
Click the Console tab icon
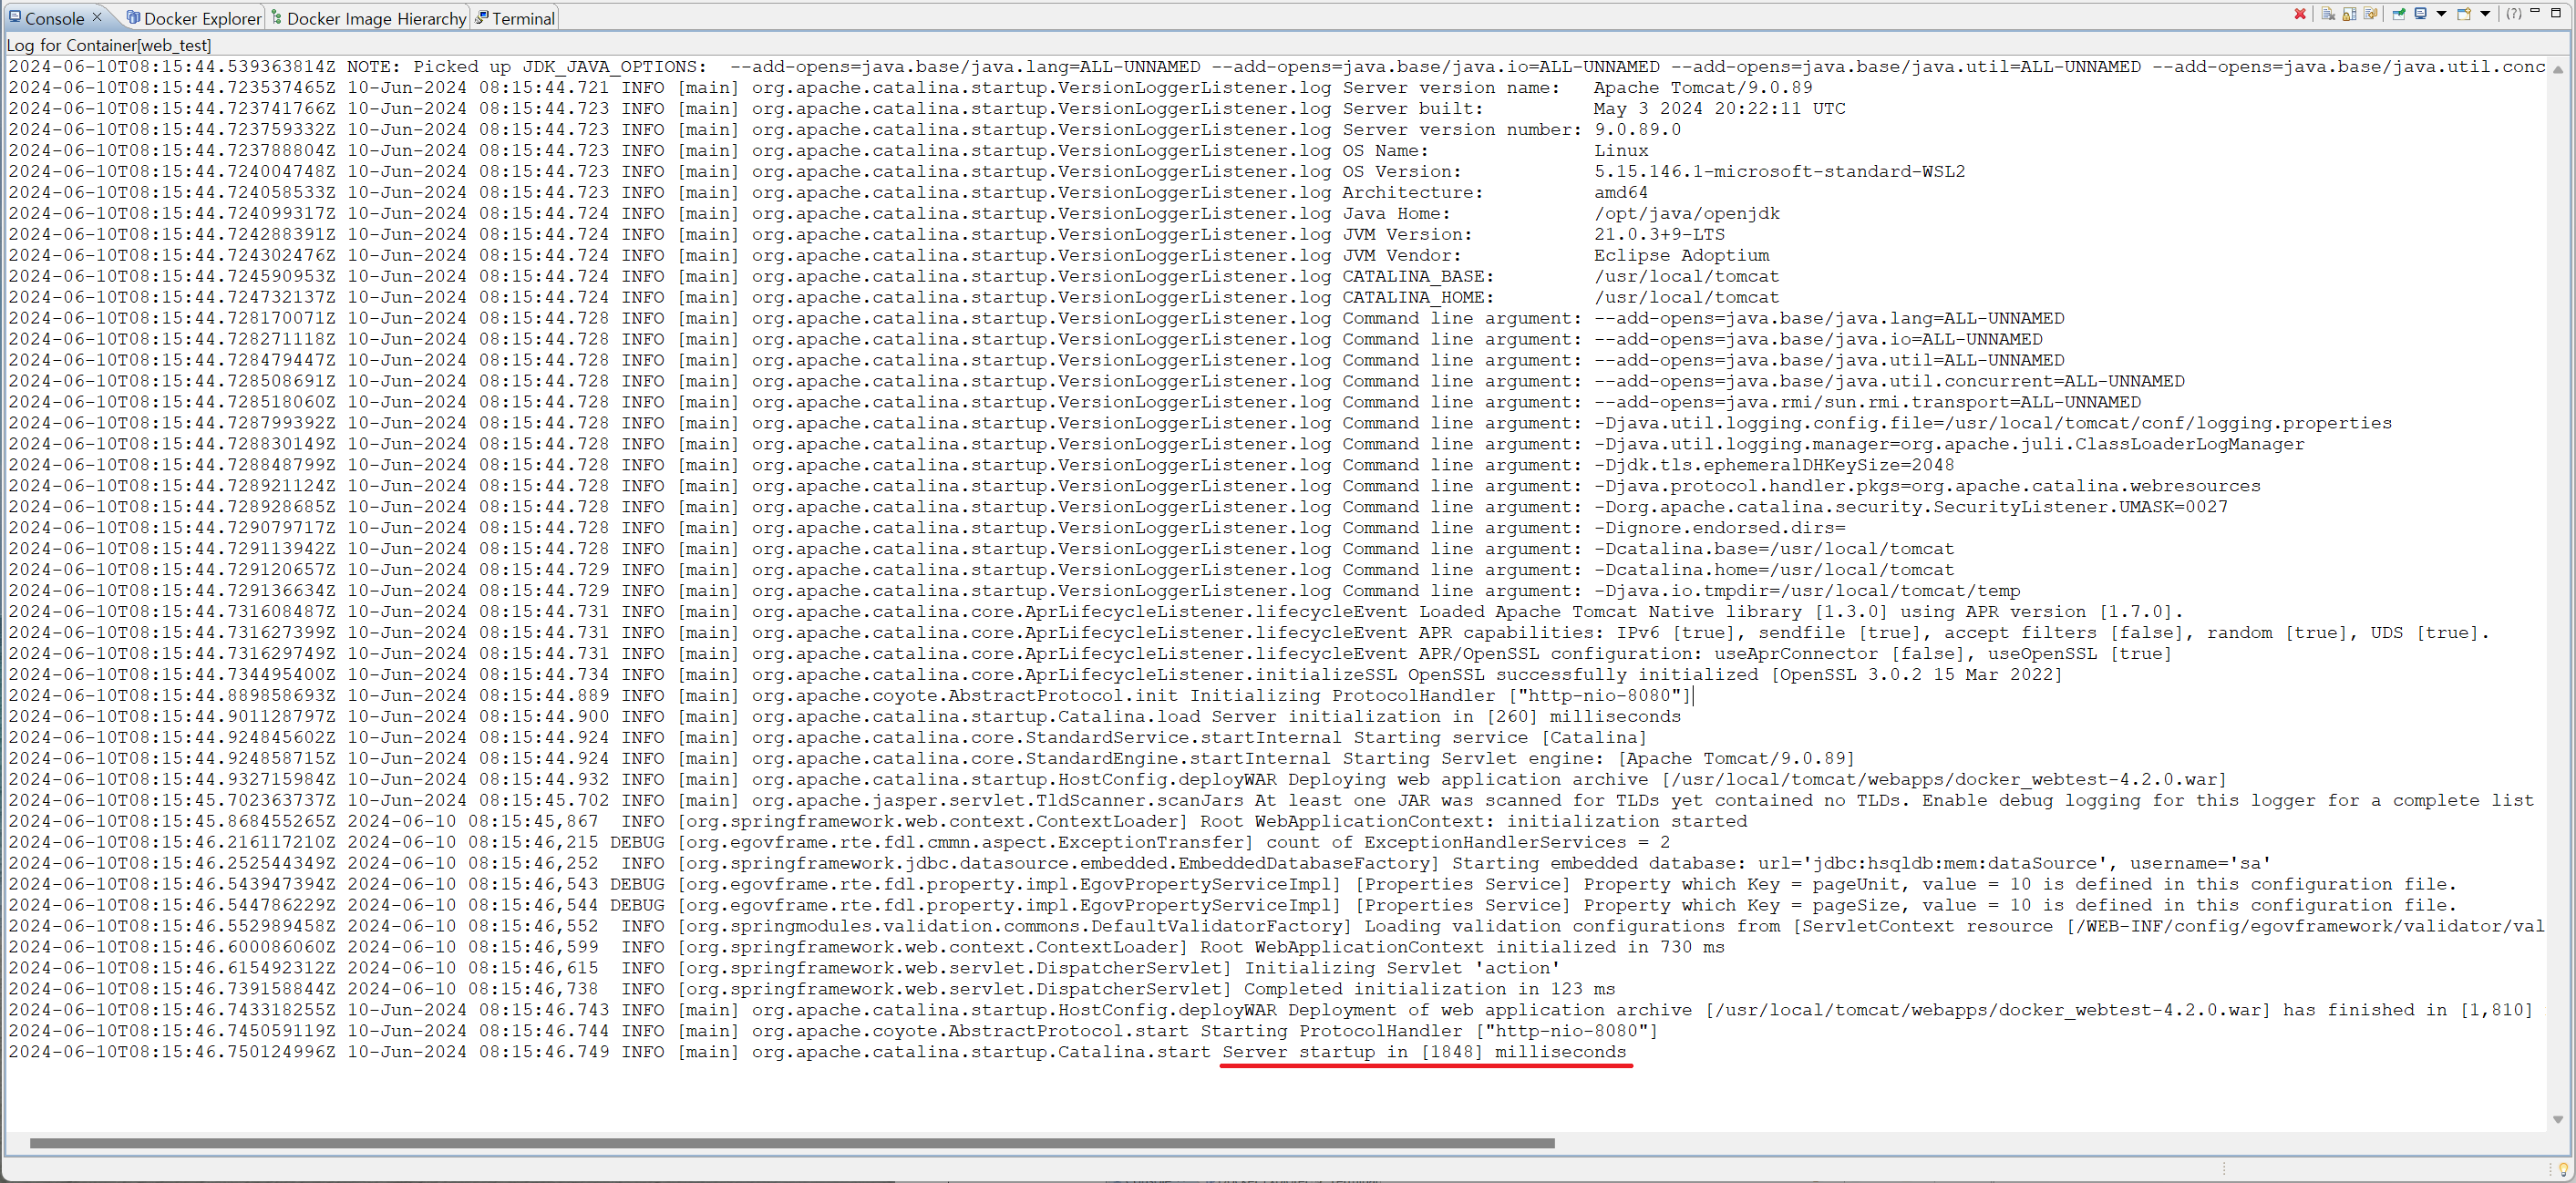[14, 16]
